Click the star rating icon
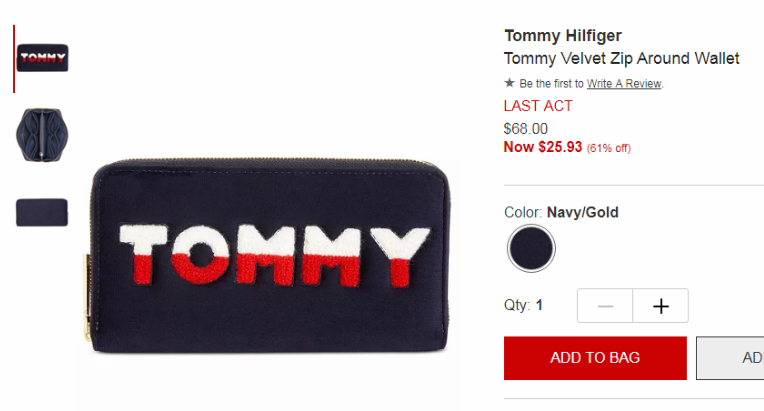The width and height of the screenshot is (764, 411). [509, 83]
